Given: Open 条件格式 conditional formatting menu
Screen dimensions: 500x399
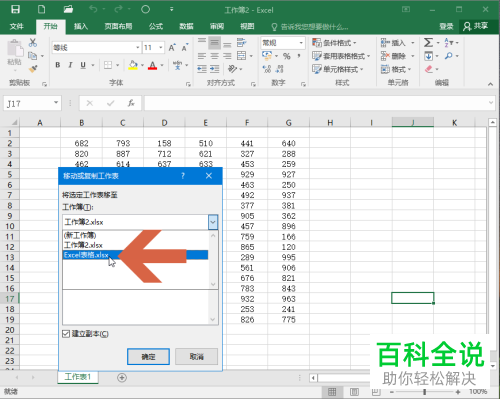Looking at the screenshot, I should tap(334, 43).
